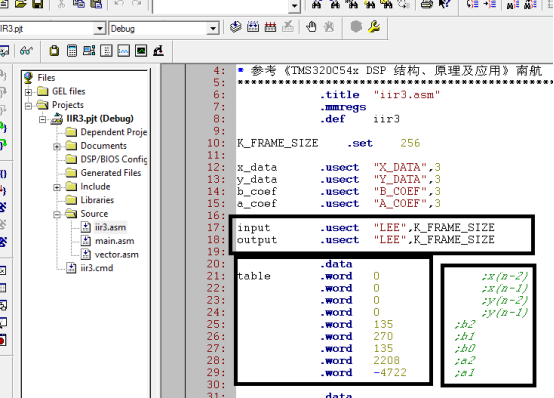Expand the Documents folder
This screenshot has width=554, height=398.
[x=57, y=146]
